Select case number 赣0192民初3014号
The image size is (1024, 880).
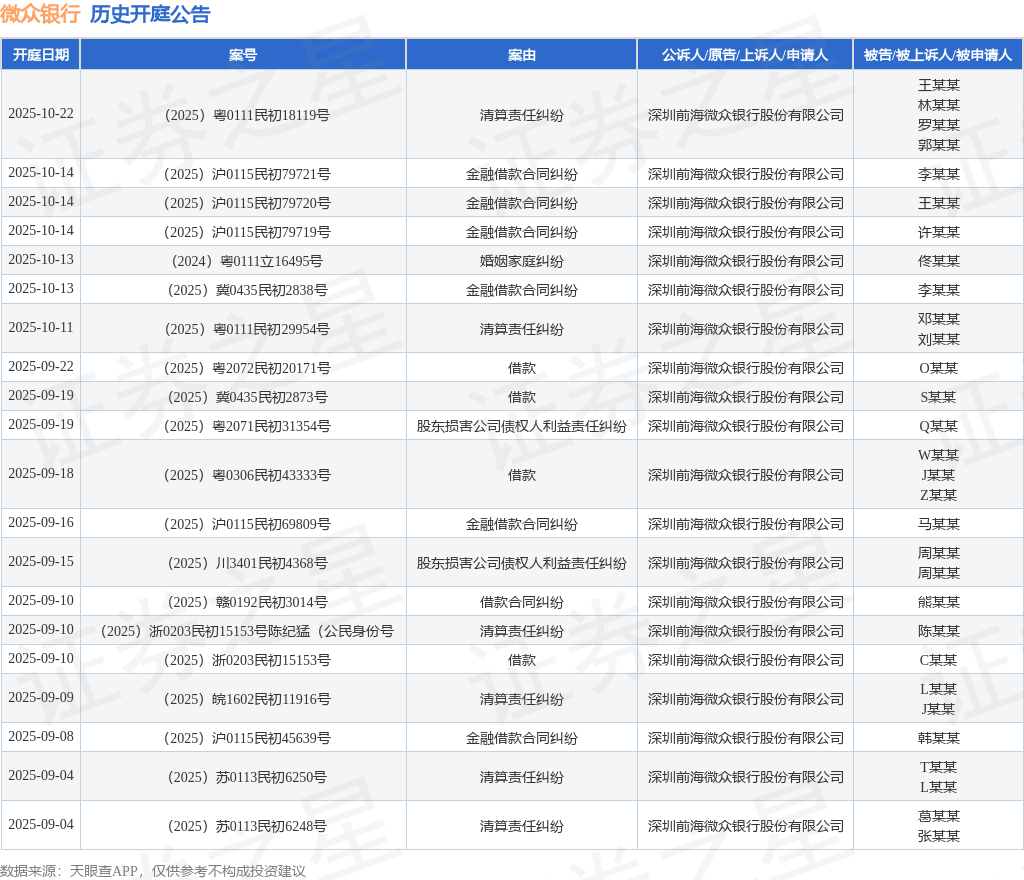click(x=247, y=602)
